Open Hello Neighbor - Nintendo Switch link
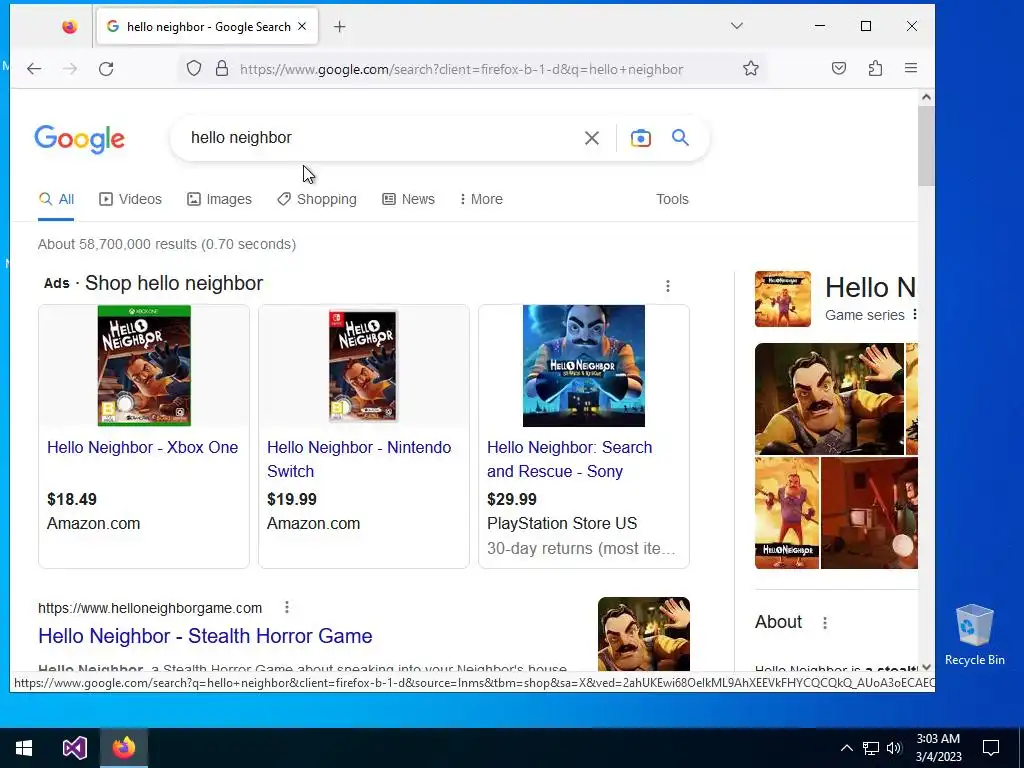This screenshot has height=768, width=1024. (359, 459)
